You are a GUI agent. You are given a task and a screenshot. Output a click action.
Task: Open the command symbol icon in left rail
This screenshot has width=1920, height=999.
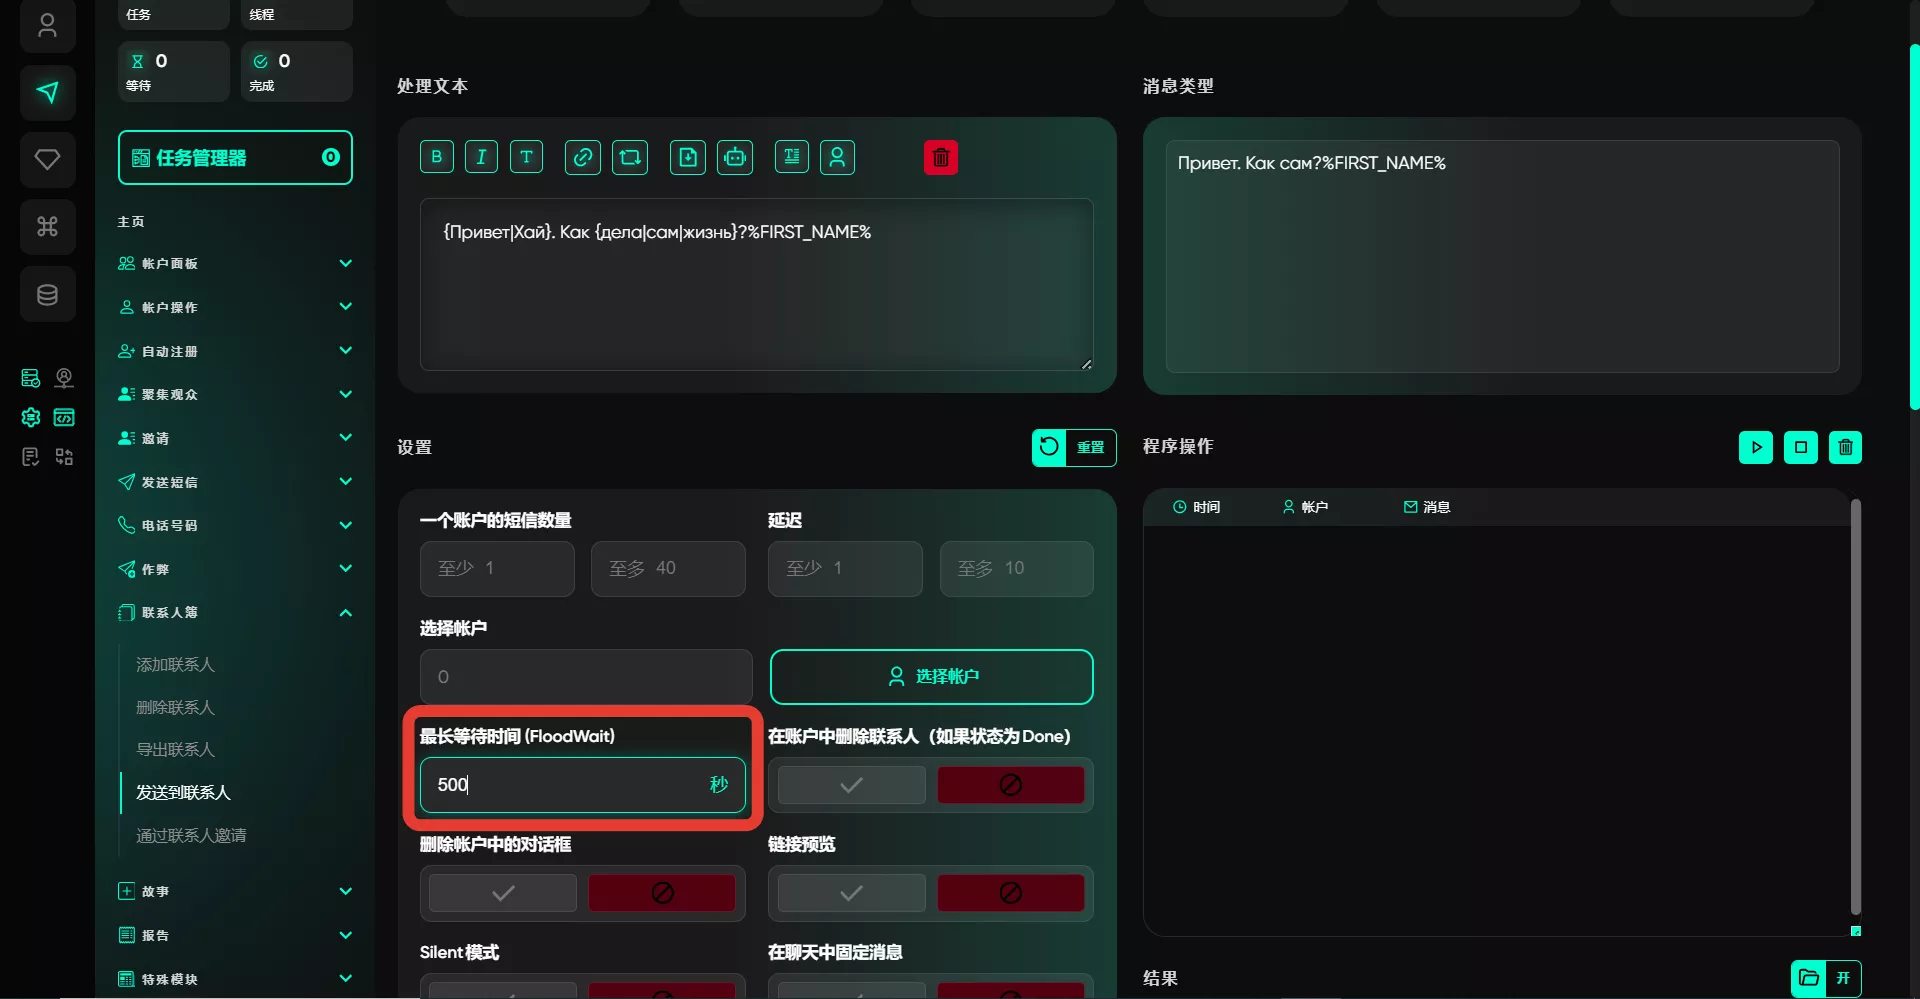(x=47, y=227)
